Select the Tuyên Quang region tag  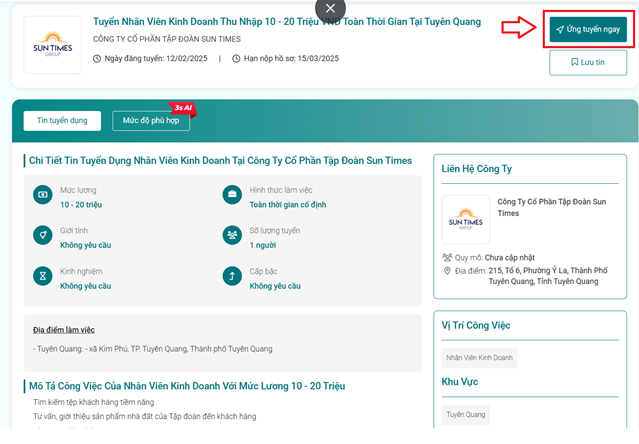point(465,413)
